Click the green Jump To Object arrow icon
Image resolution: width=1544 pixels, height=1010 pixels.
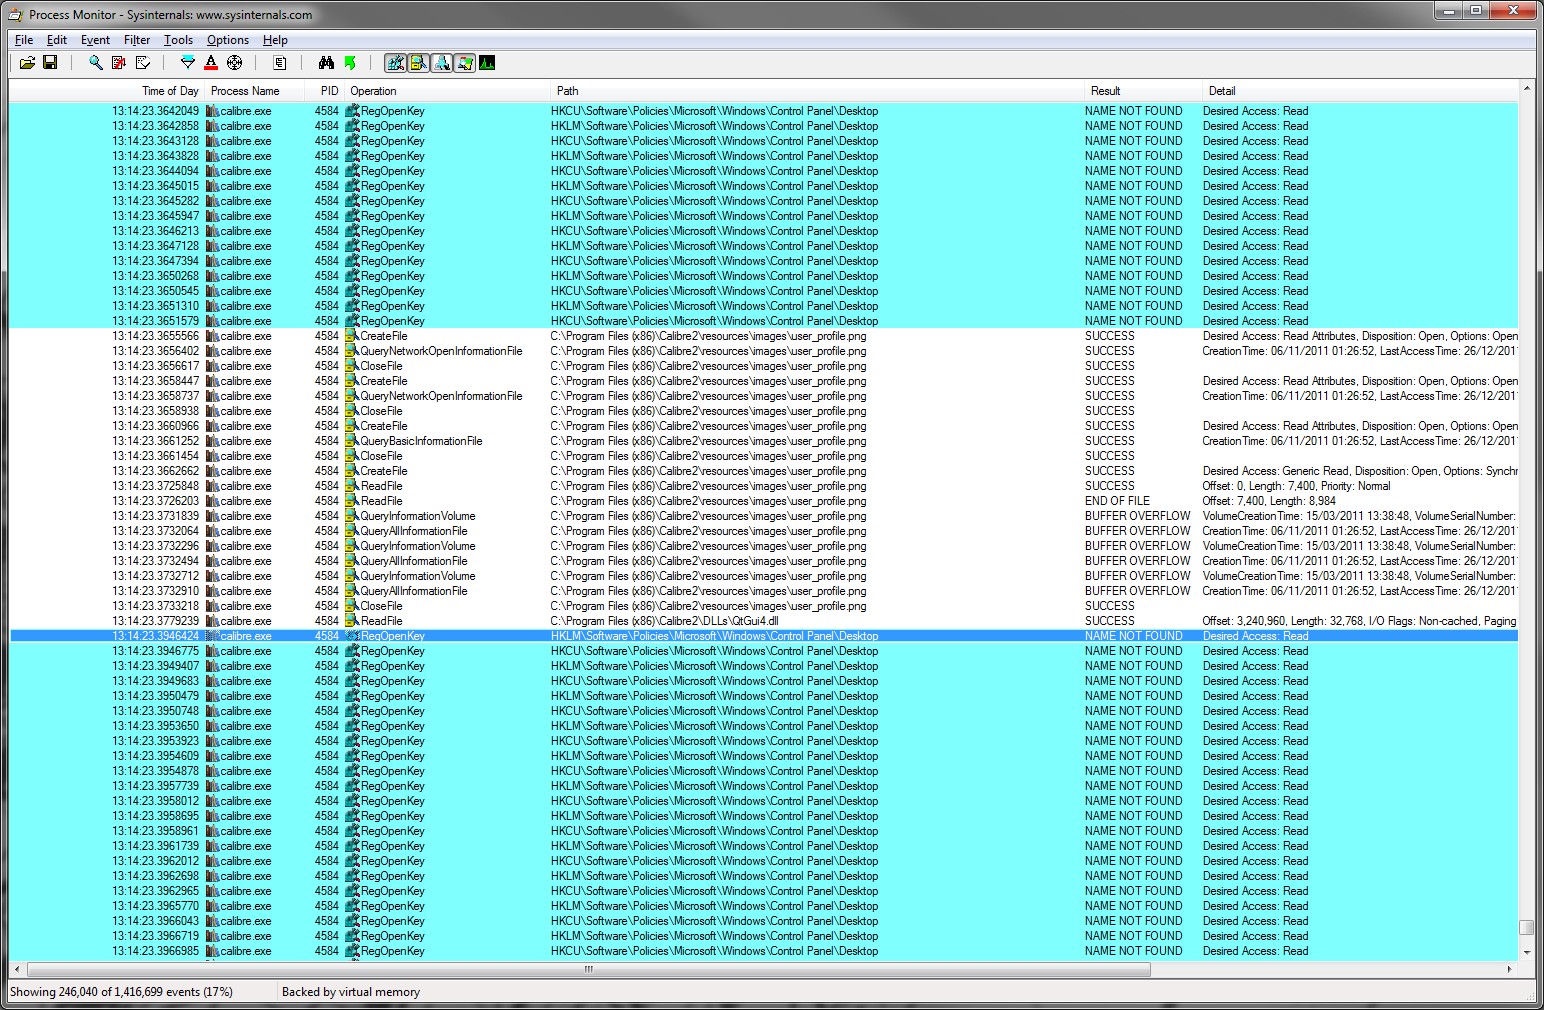(x=350, y=63)
